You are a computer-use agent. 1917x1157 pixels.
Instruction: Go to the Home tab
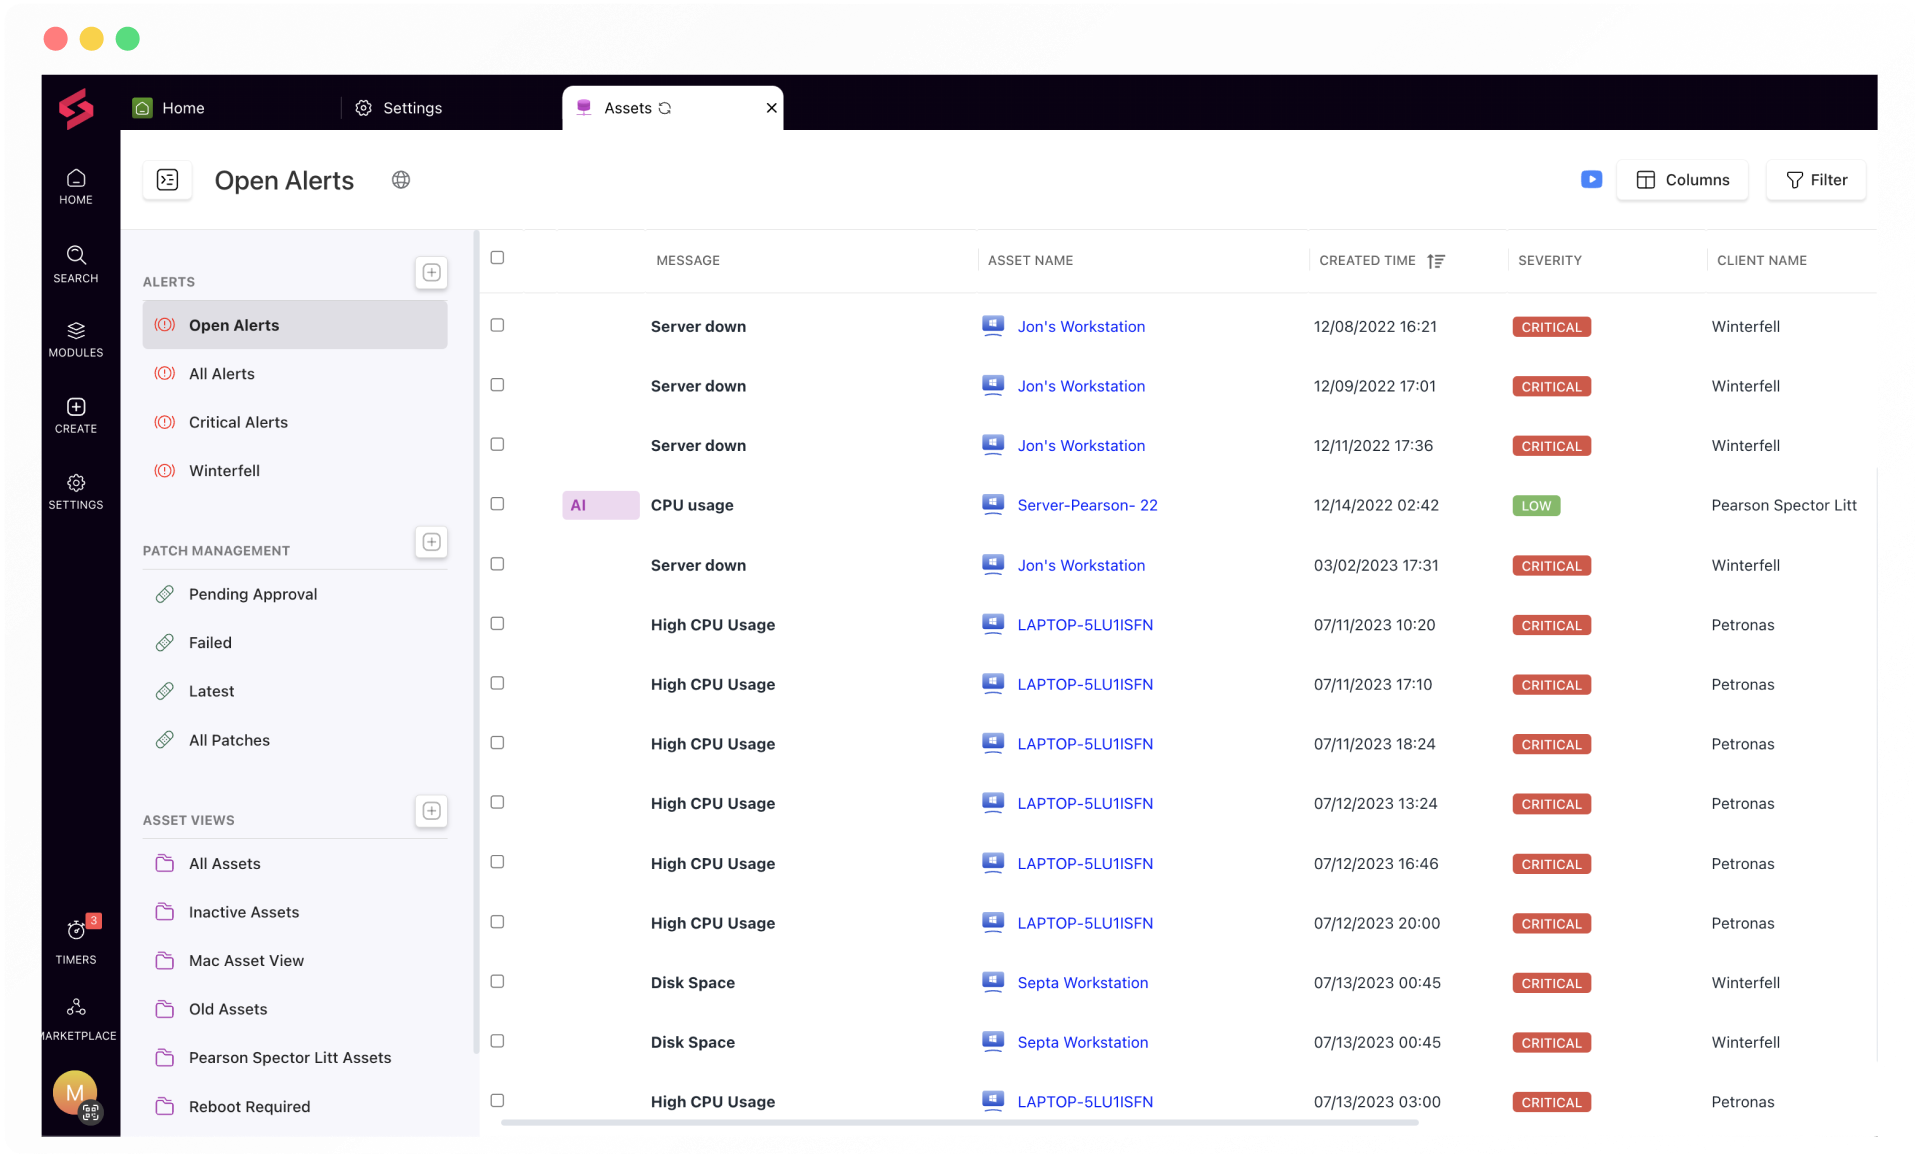[168, 107]
